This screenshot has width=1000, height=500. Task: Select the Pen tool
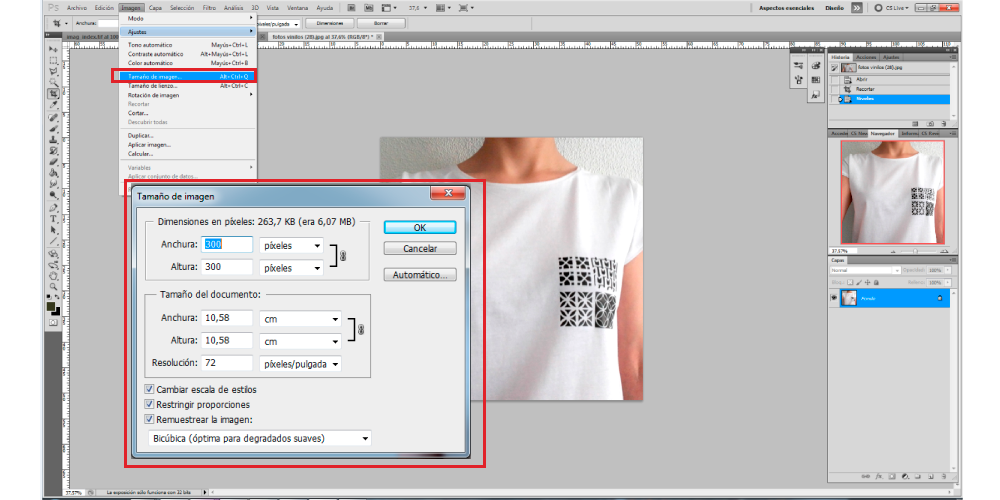[54, 207]
